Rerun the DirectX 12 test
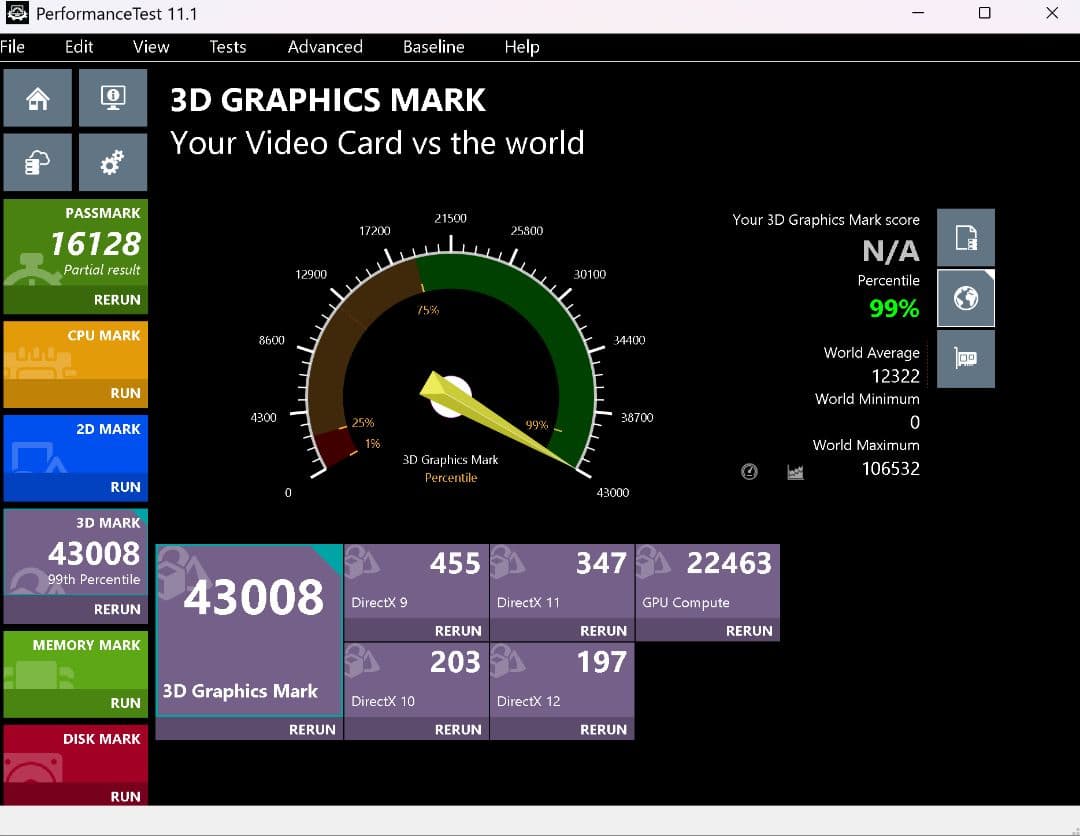 tap(603, 730)
